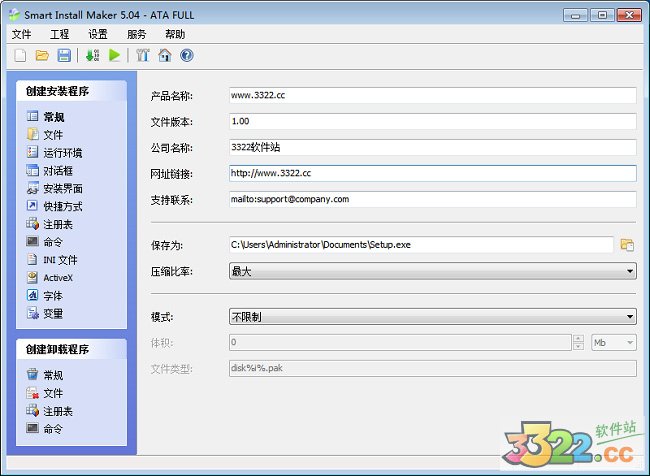Select 文件 under 创建卸载程序
The height and width of the screenshot is (476, 650).
pos(53,393)
